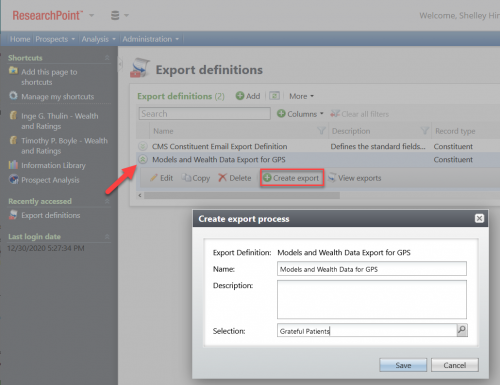Open the Columns dropdown
Screen dimensions: 500x385
point(300,114)
